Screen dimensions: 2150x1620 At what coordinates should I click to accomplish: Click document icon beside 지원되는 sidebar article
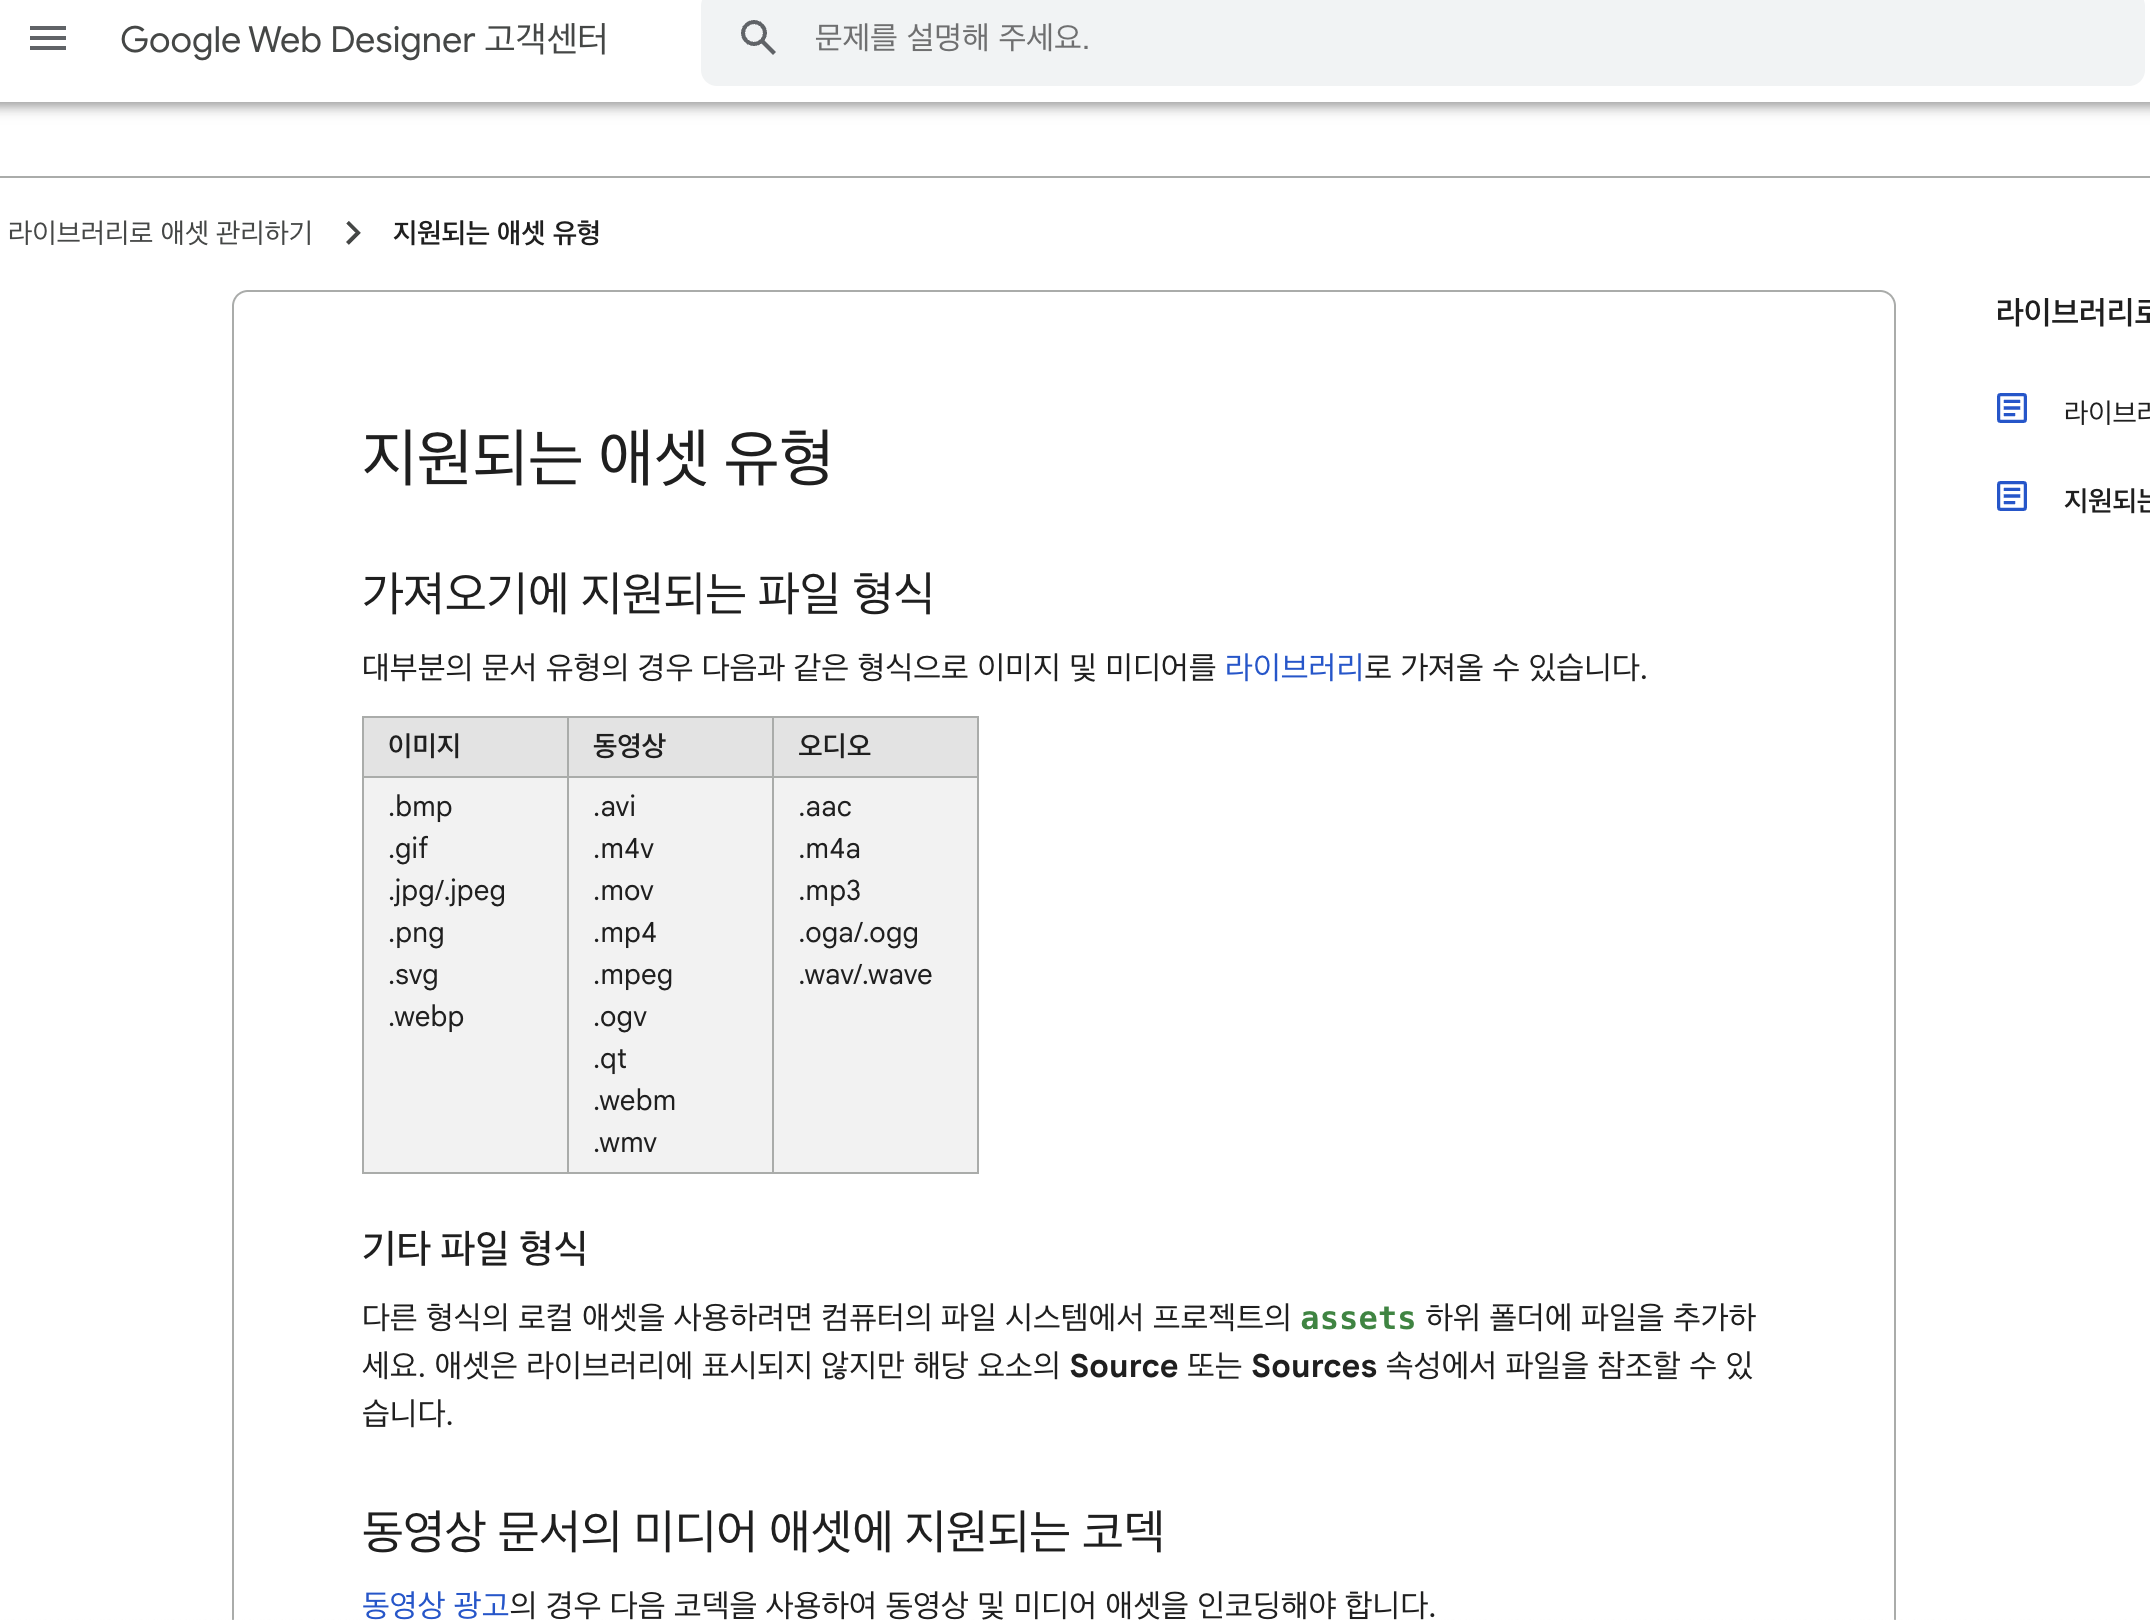[x=2011, y=497]
